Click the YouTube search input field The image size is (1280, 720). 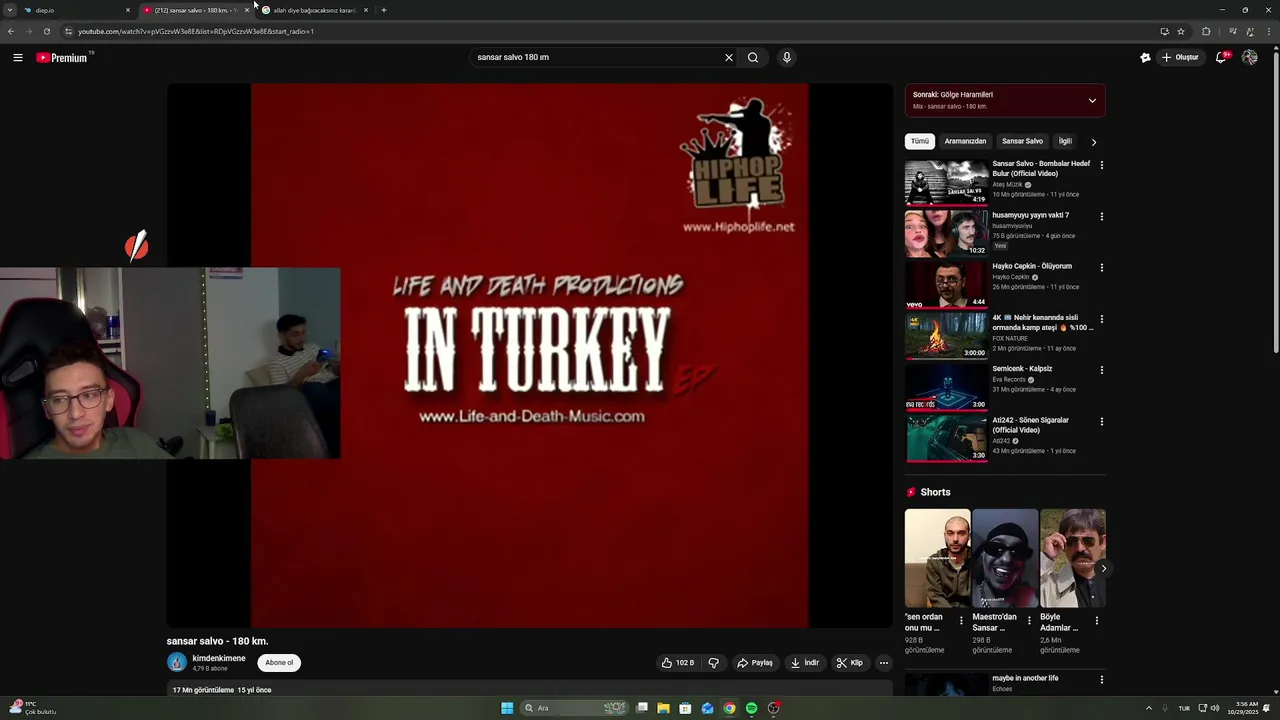(x=598, y=58)
